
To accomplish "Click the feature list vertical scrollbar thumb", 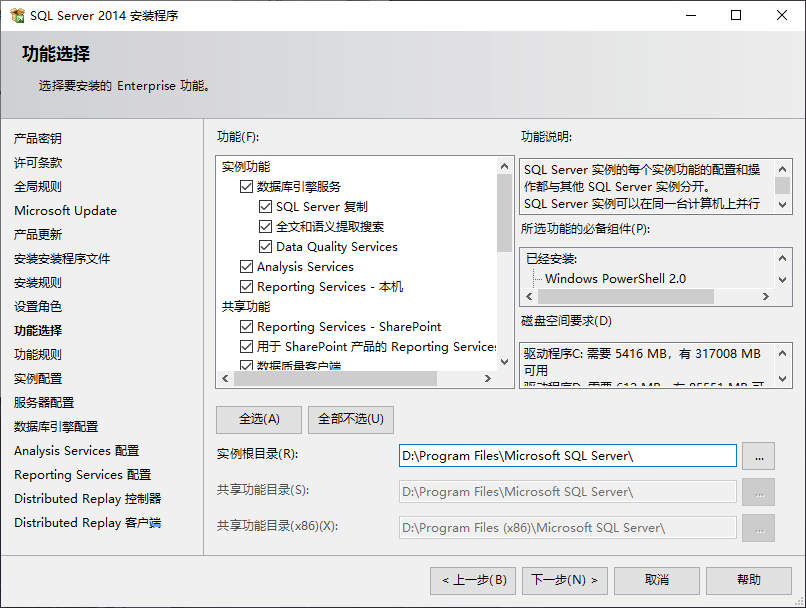I will 504,213.
